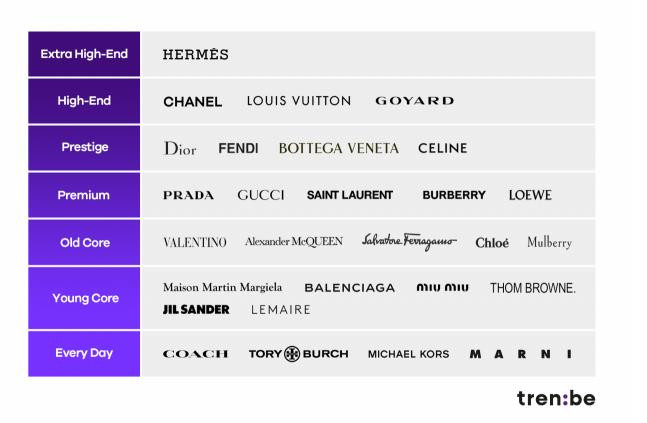Select the Tory Burch emblem logo
647x423 pixels.
click(x=292, y=354)
